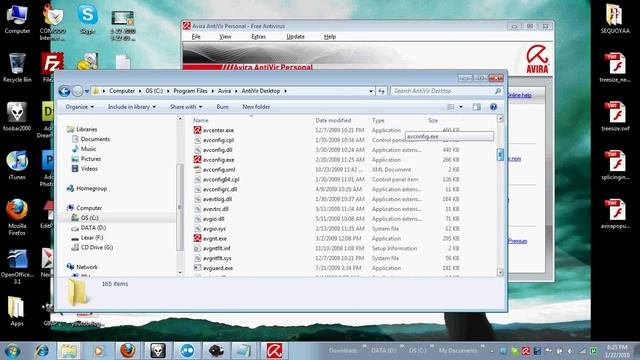The width and height of the screenshot is (640, 360).
Task: Click the Windows Start orb
Action: (12, 351)
